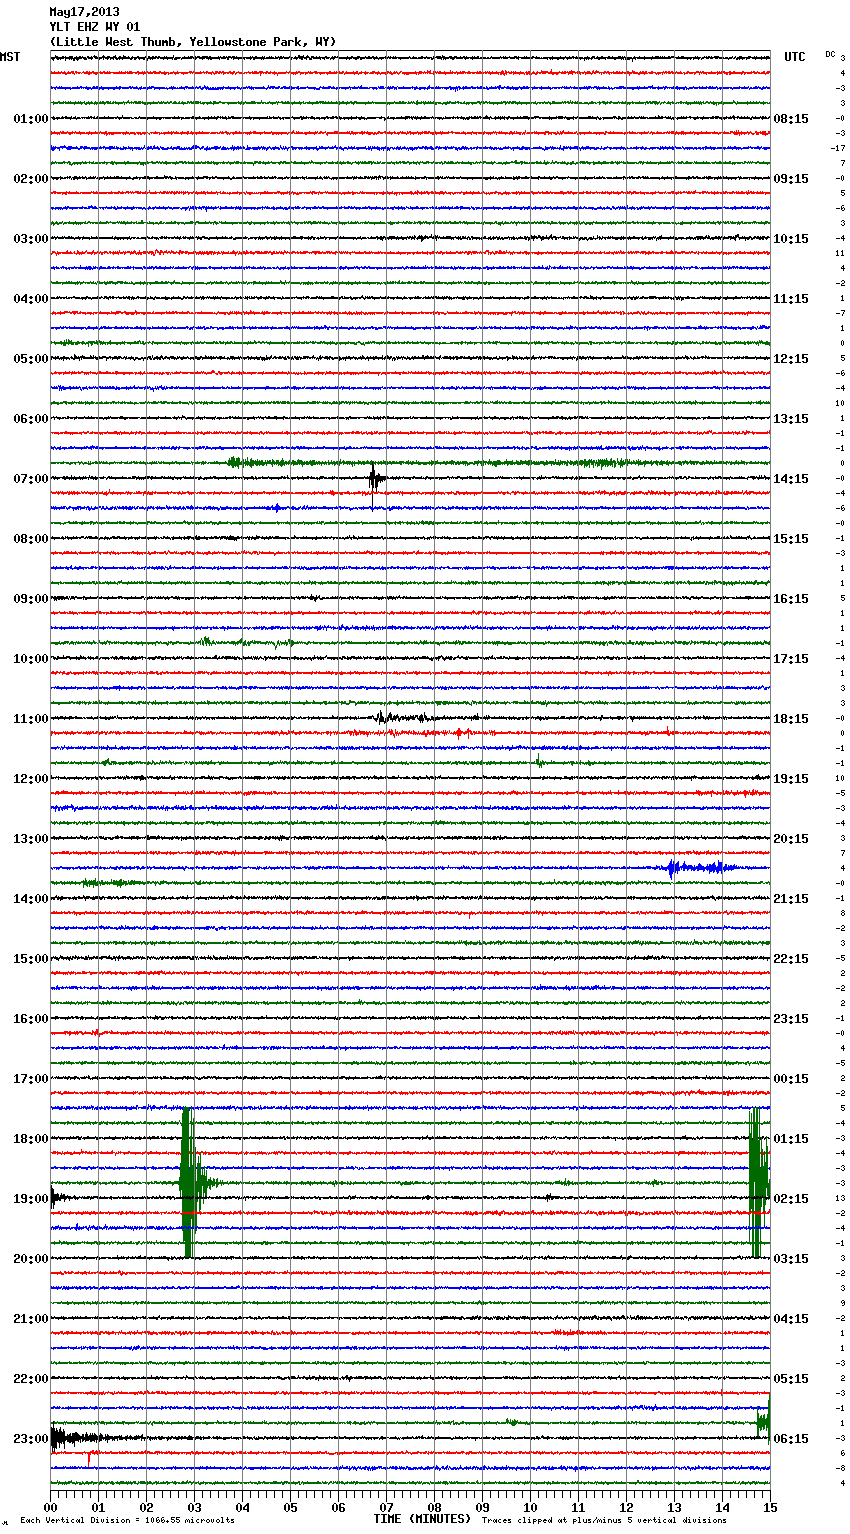Select the '20:00' MST row label
The image size is (850, 1534).
tap(31, 1259)
